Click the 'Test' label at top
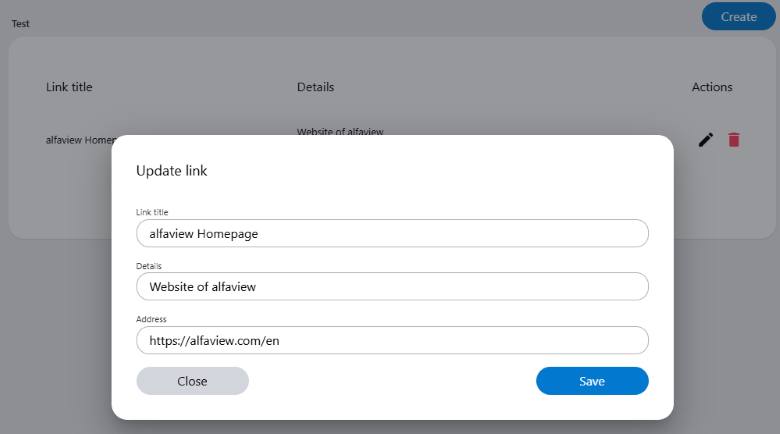 (x=20, y=24)
